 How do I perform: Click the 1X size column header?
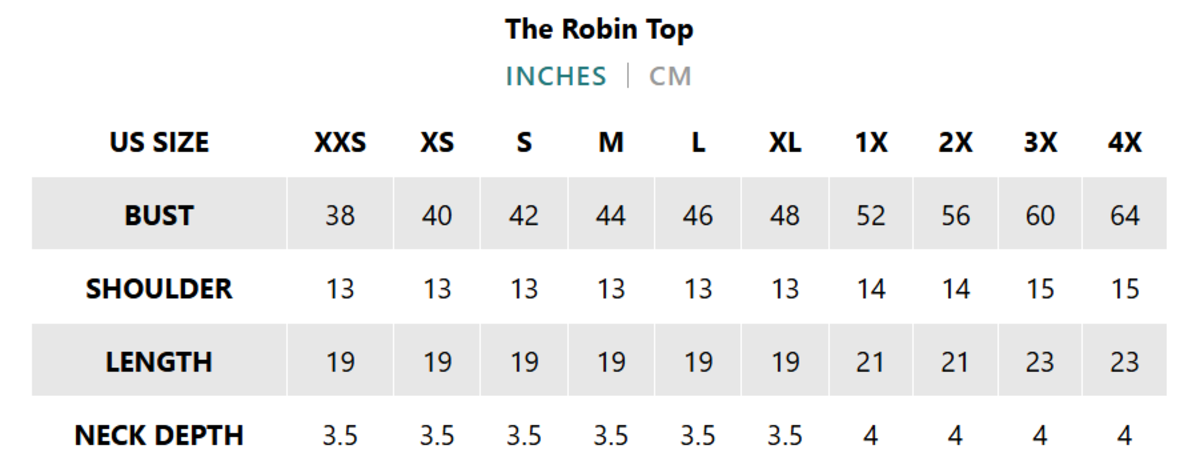click(871, 142)
